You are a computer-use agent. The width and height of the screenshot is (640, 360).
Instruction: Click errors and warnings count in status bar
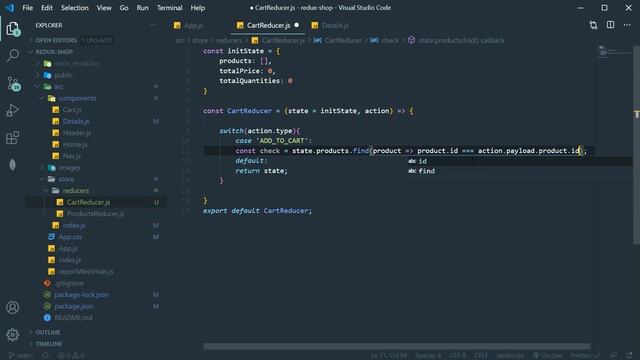click(71, 356)
